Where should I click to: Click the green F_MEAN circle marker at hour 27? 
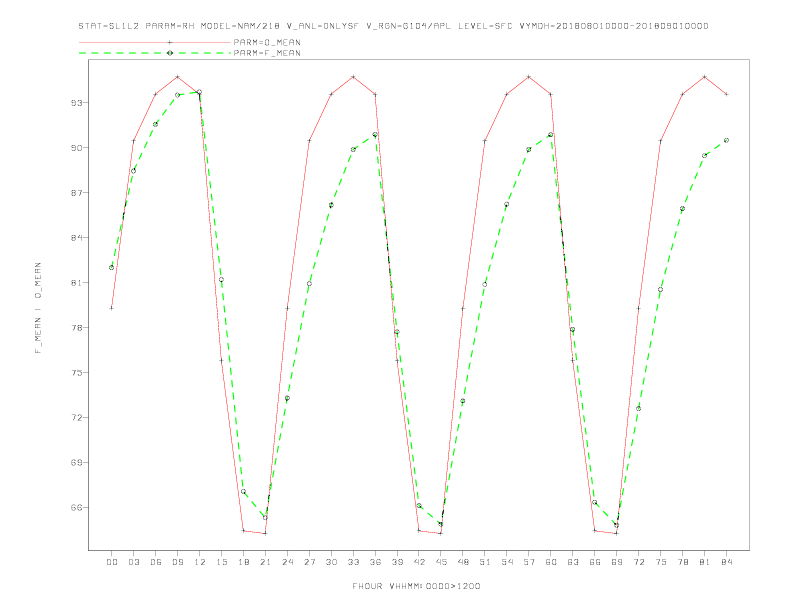point(309,284)
